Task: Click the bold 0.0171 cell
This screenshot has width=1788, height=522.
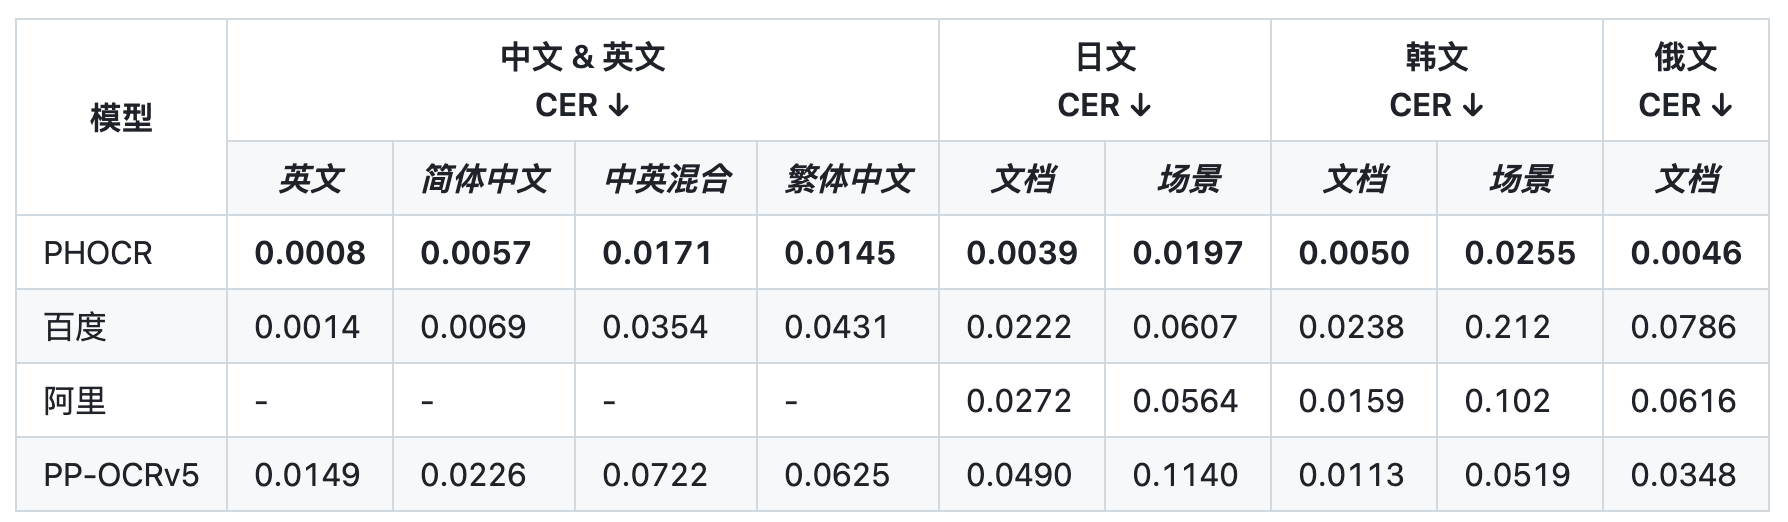Action: (x=657, y=253)
